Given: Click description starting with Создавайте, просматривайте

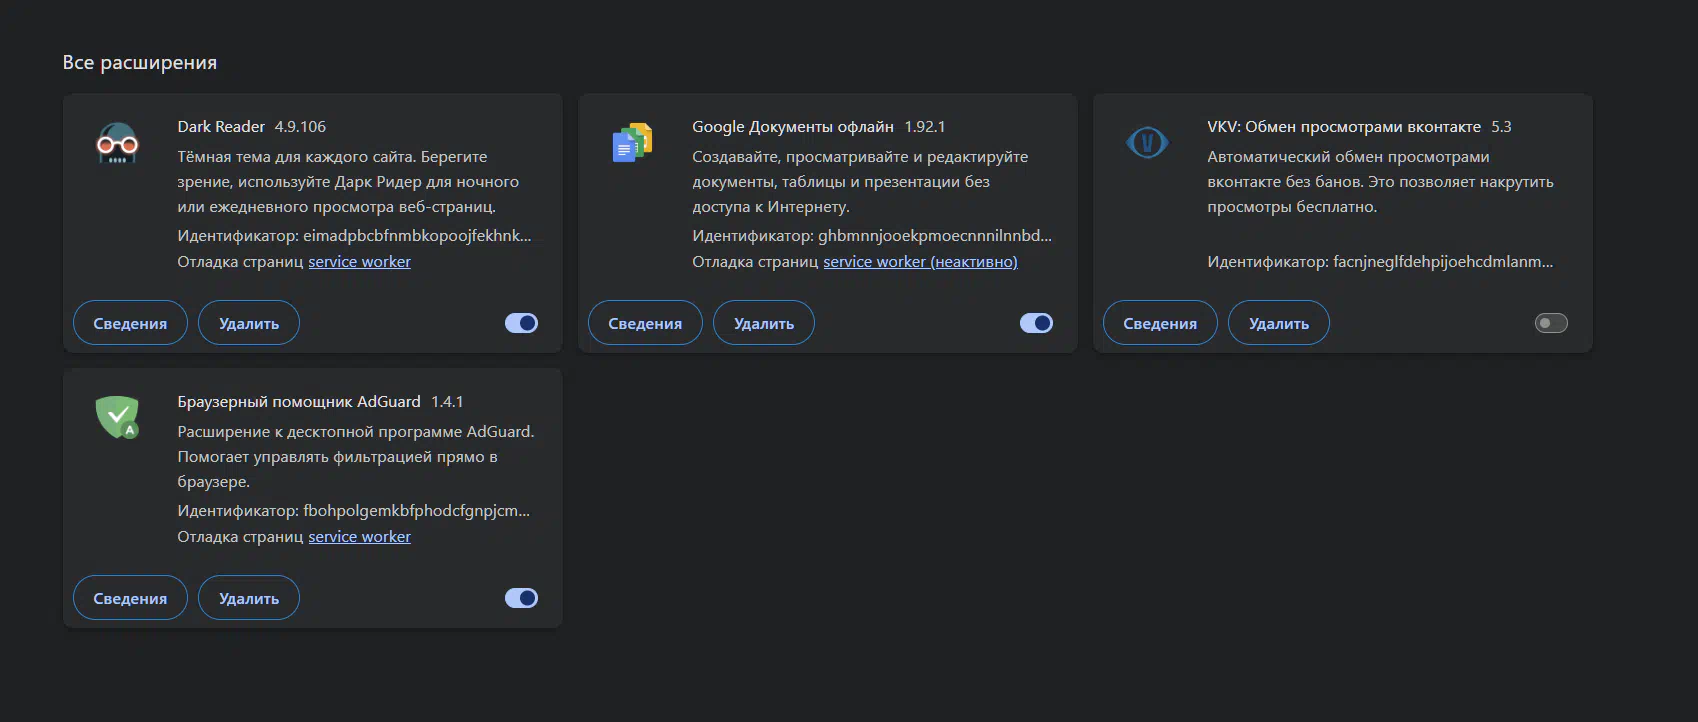Looking at the screenshot, I should pyautogui.click(x=860, y=182).
